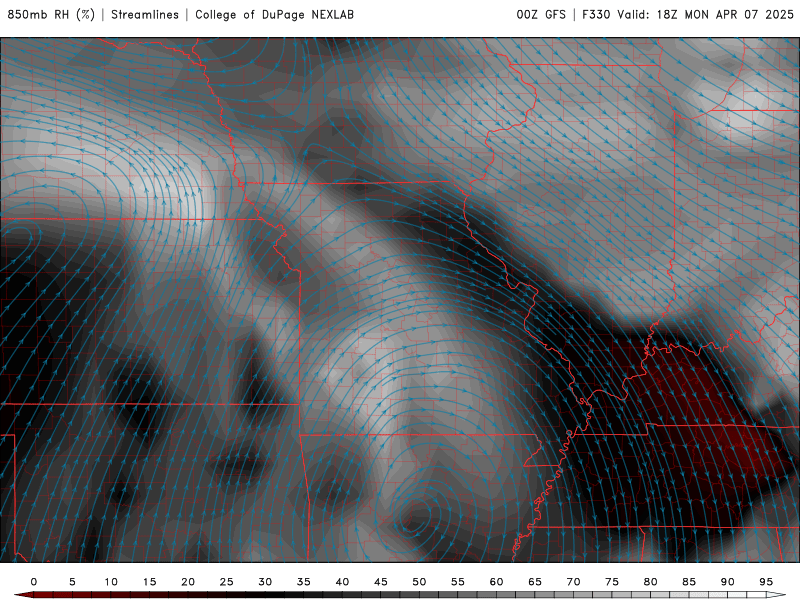
Task: Click the colorbar label "45"
Action: (x=381, y=582)
